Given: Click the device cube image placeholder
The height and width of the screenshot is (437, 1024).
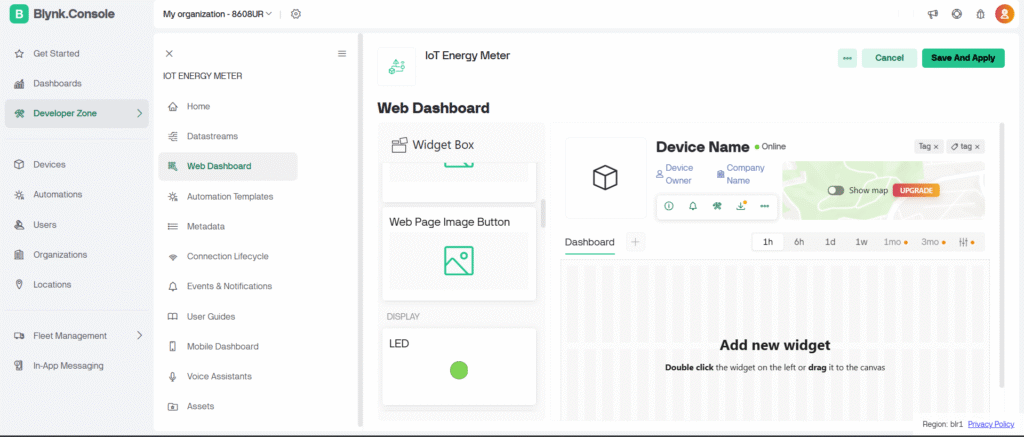Looking at the screenshot, I should pos(605,178).
